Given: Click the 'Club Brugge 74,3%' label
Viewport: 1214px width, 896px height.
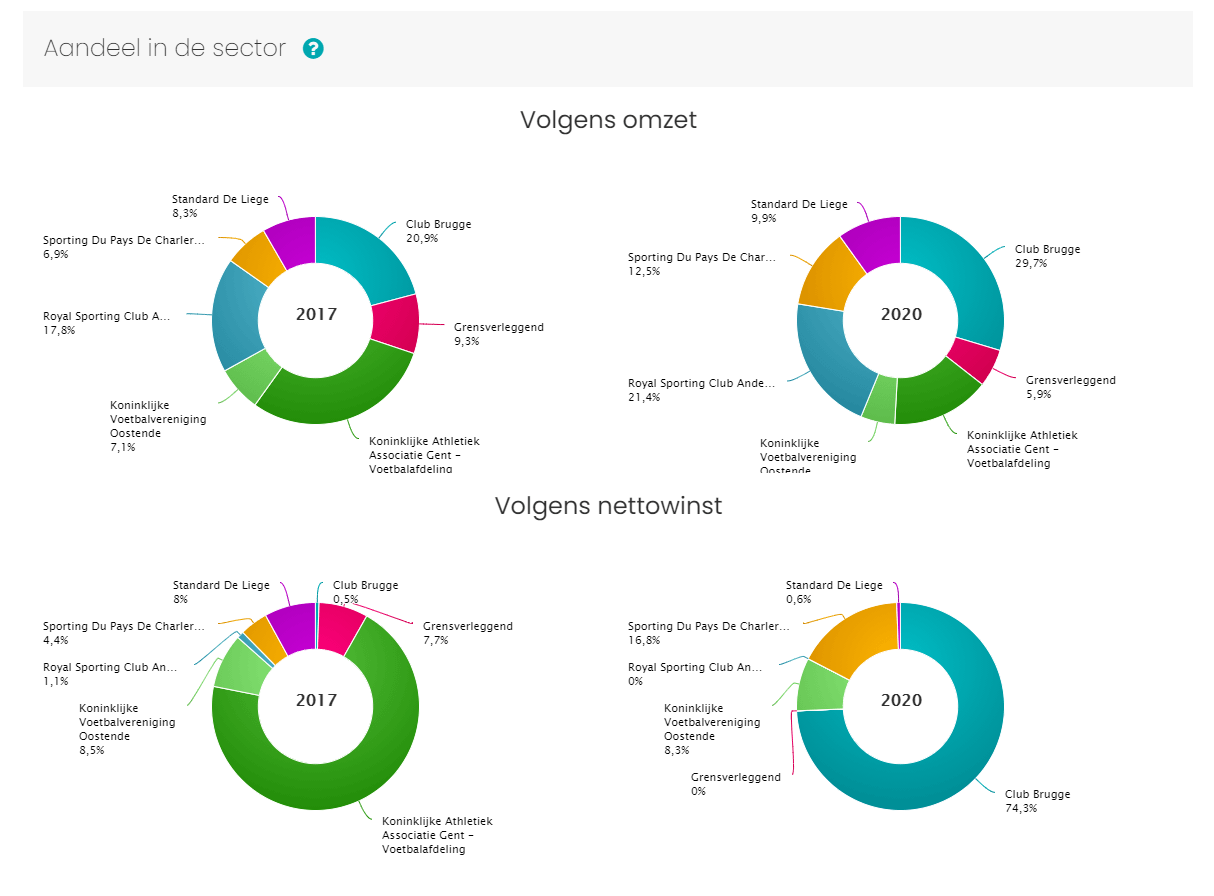Looking at the screenshot, I should pos(1037,801).
